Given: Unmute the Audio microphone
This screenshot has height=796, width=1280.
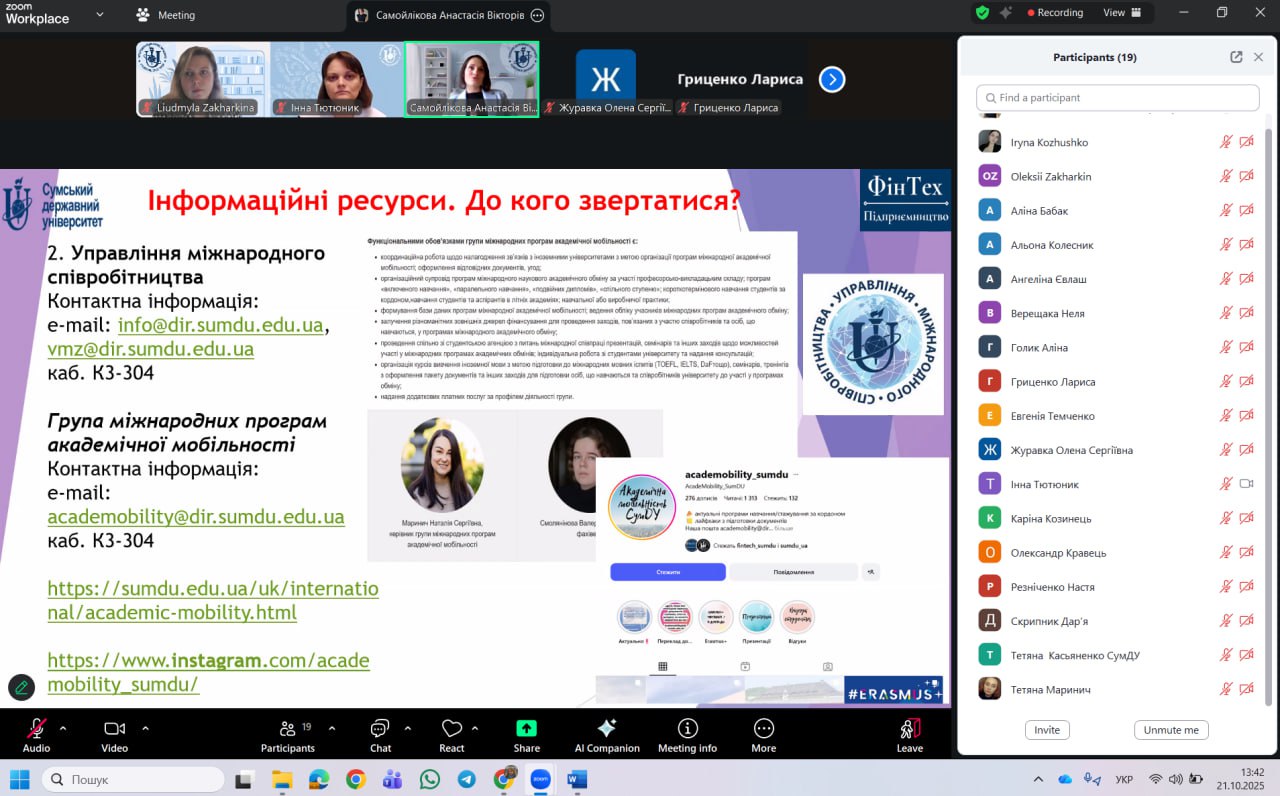Looking at the screenshot, I should point(36,729).
